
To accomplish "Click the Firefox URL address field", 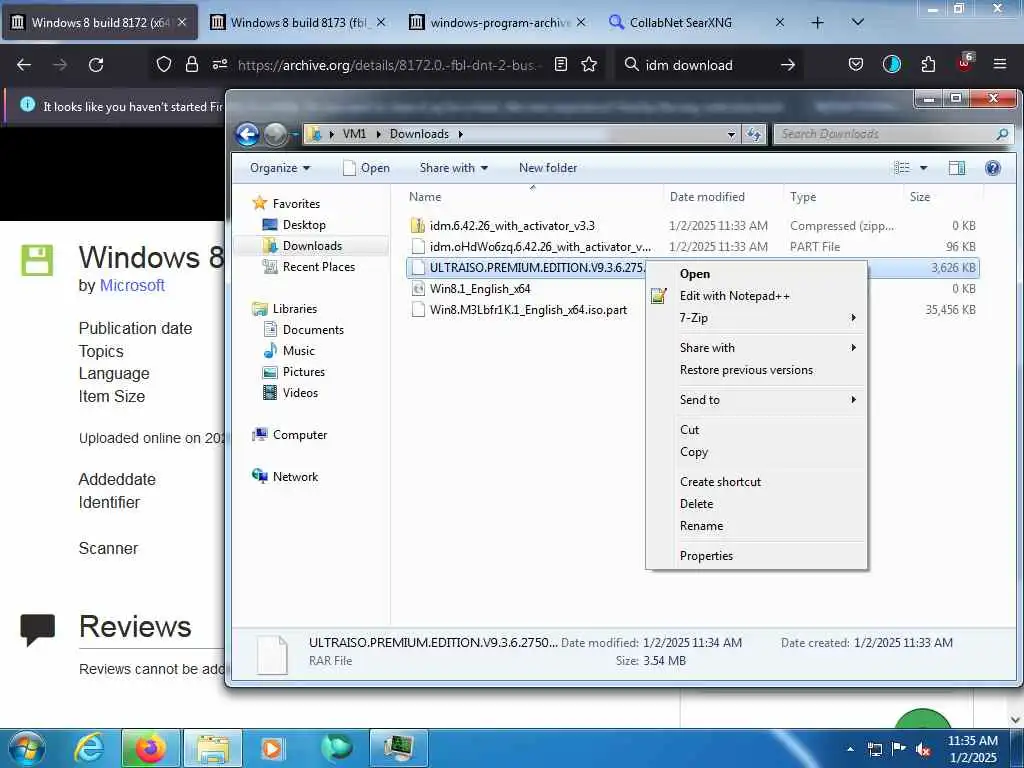I will [390, 65].
